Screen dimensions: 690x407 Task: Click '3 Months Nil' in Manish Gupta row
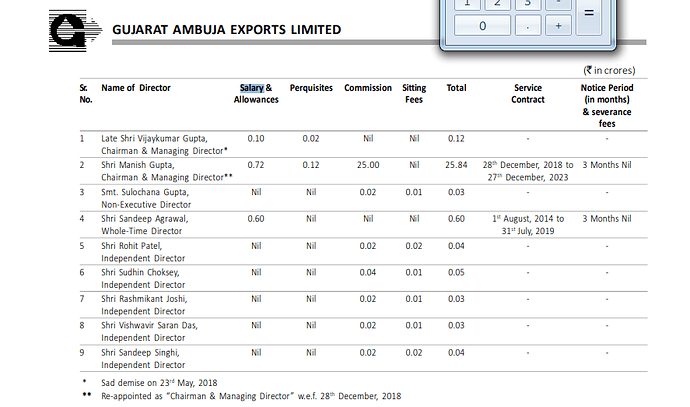pyautogui.click(x=607, y=165)
